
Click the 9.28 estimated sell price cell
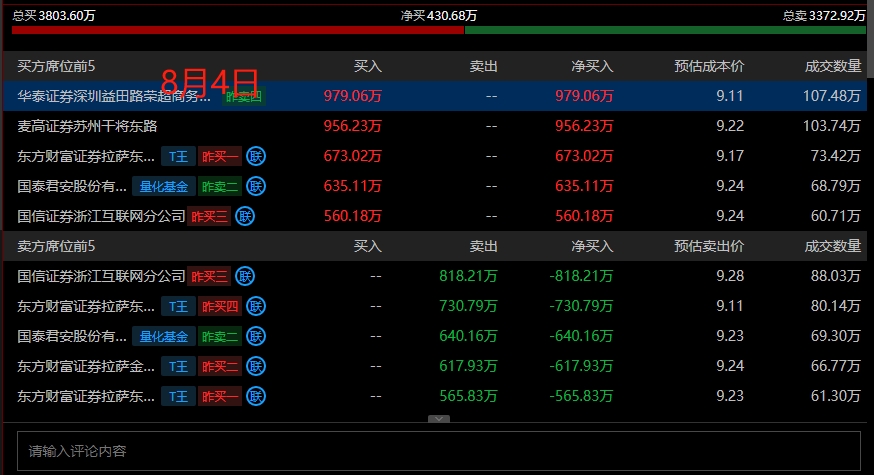[x=730, y=276]
